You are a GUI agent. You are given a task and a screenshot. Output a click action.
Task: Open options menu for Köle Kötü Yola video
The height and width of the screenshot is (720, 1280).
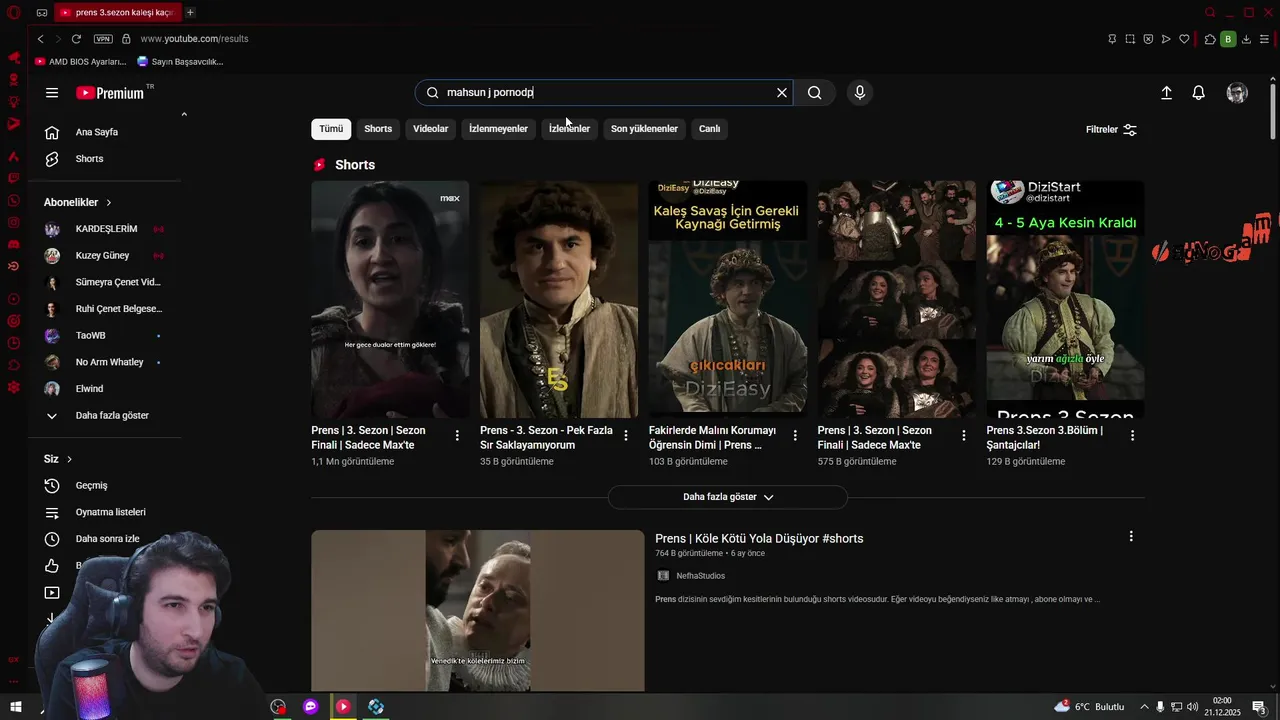1131,537
